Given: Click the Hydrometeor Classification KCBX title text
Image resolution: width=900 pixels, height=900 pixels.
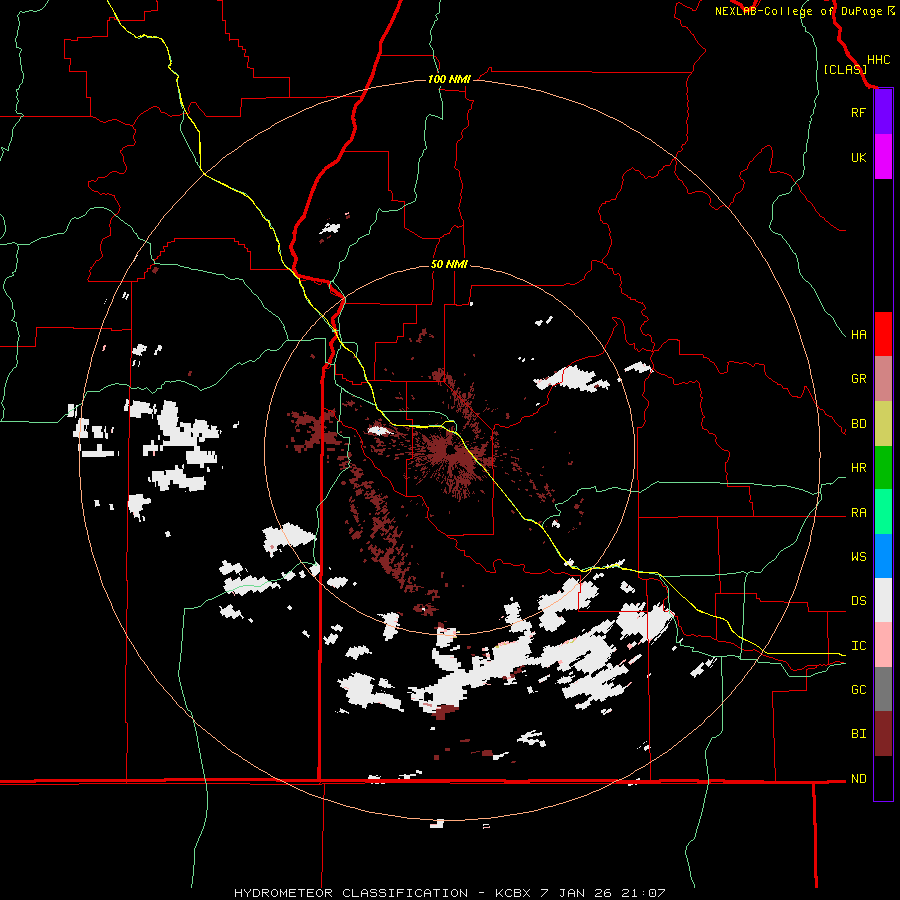Looking at the screenshot, I should pyautogui.click(x=449, y=893).
